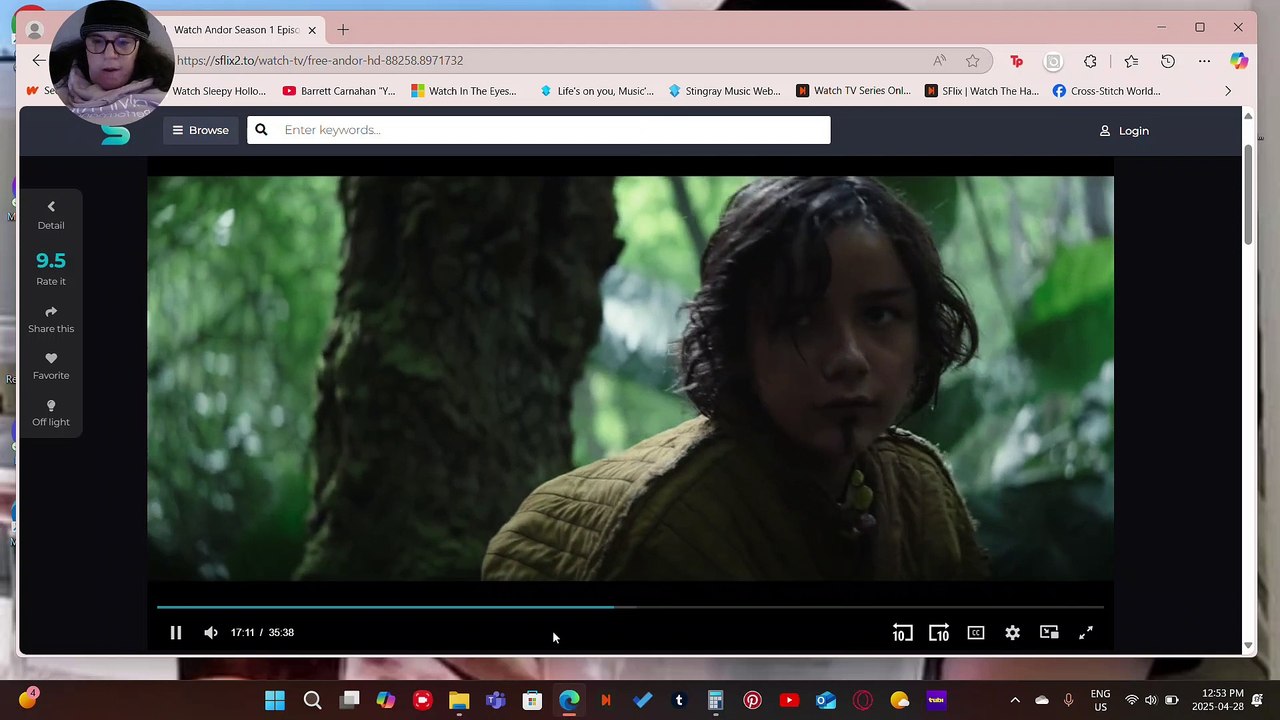Open the Cross-Stitch World... bookmark
1280x720 pixels.
pyautogui.click(x=1106, y=91)
